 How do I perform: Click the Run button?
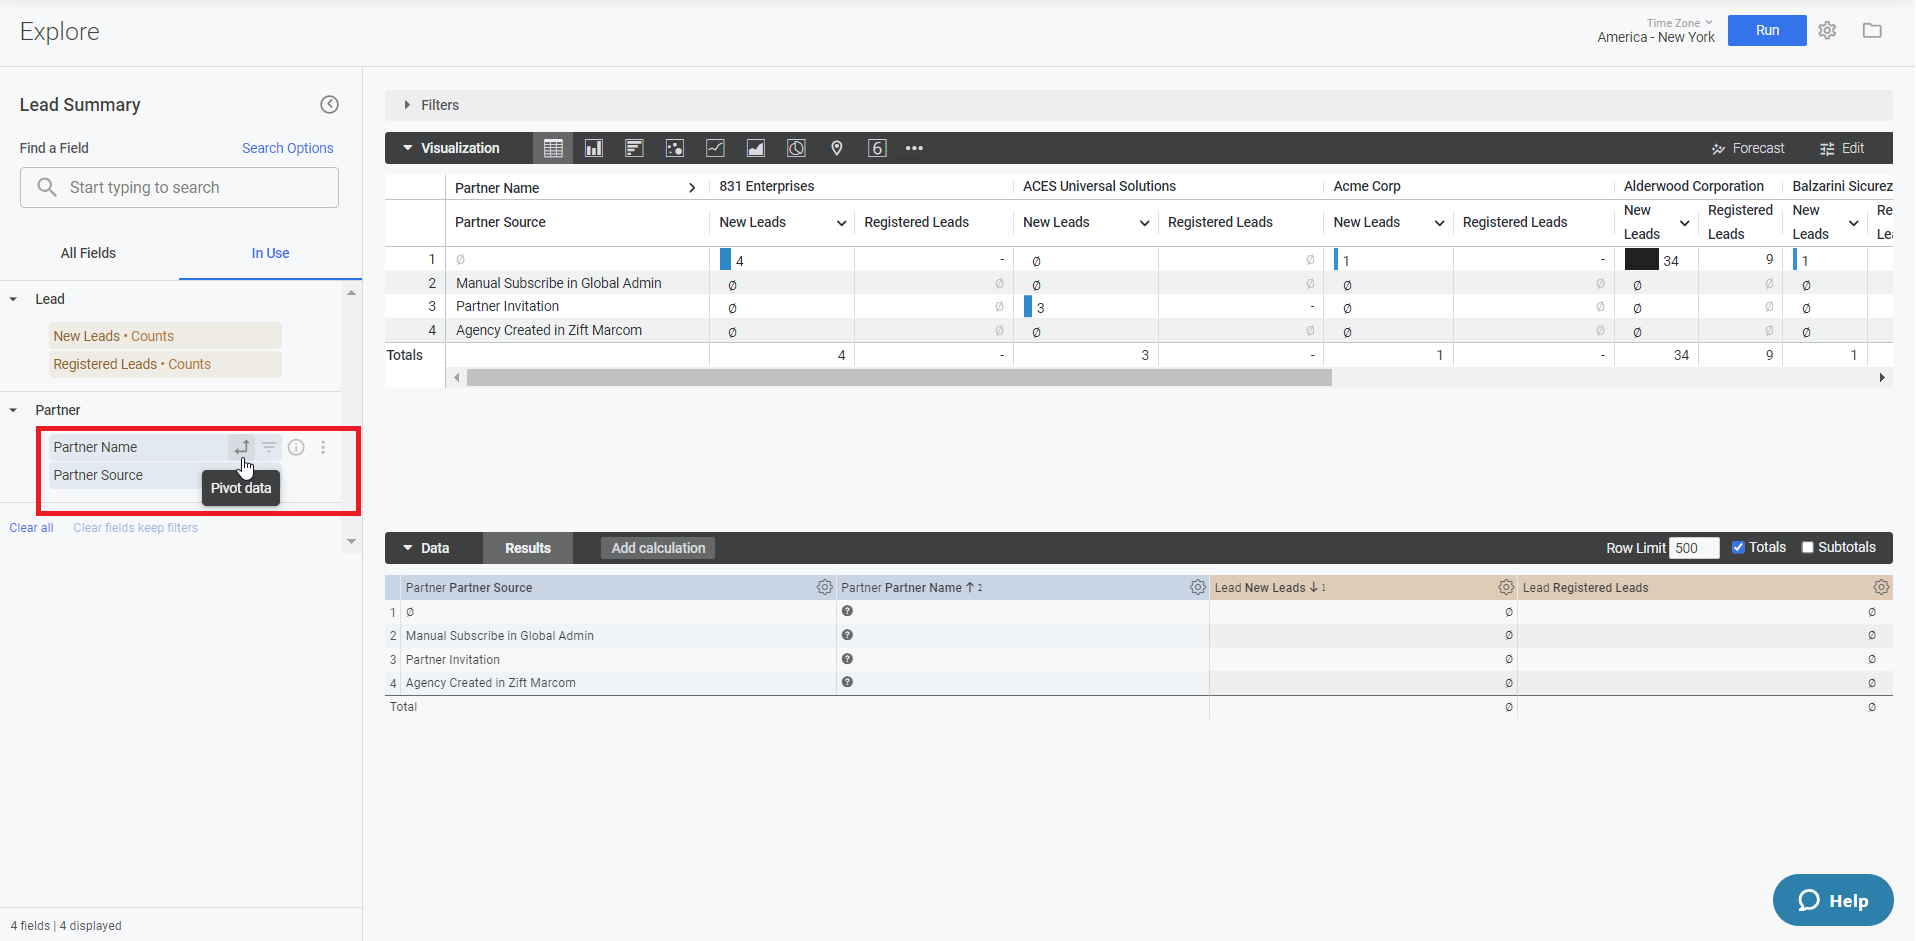click(x=1766, y=30)
